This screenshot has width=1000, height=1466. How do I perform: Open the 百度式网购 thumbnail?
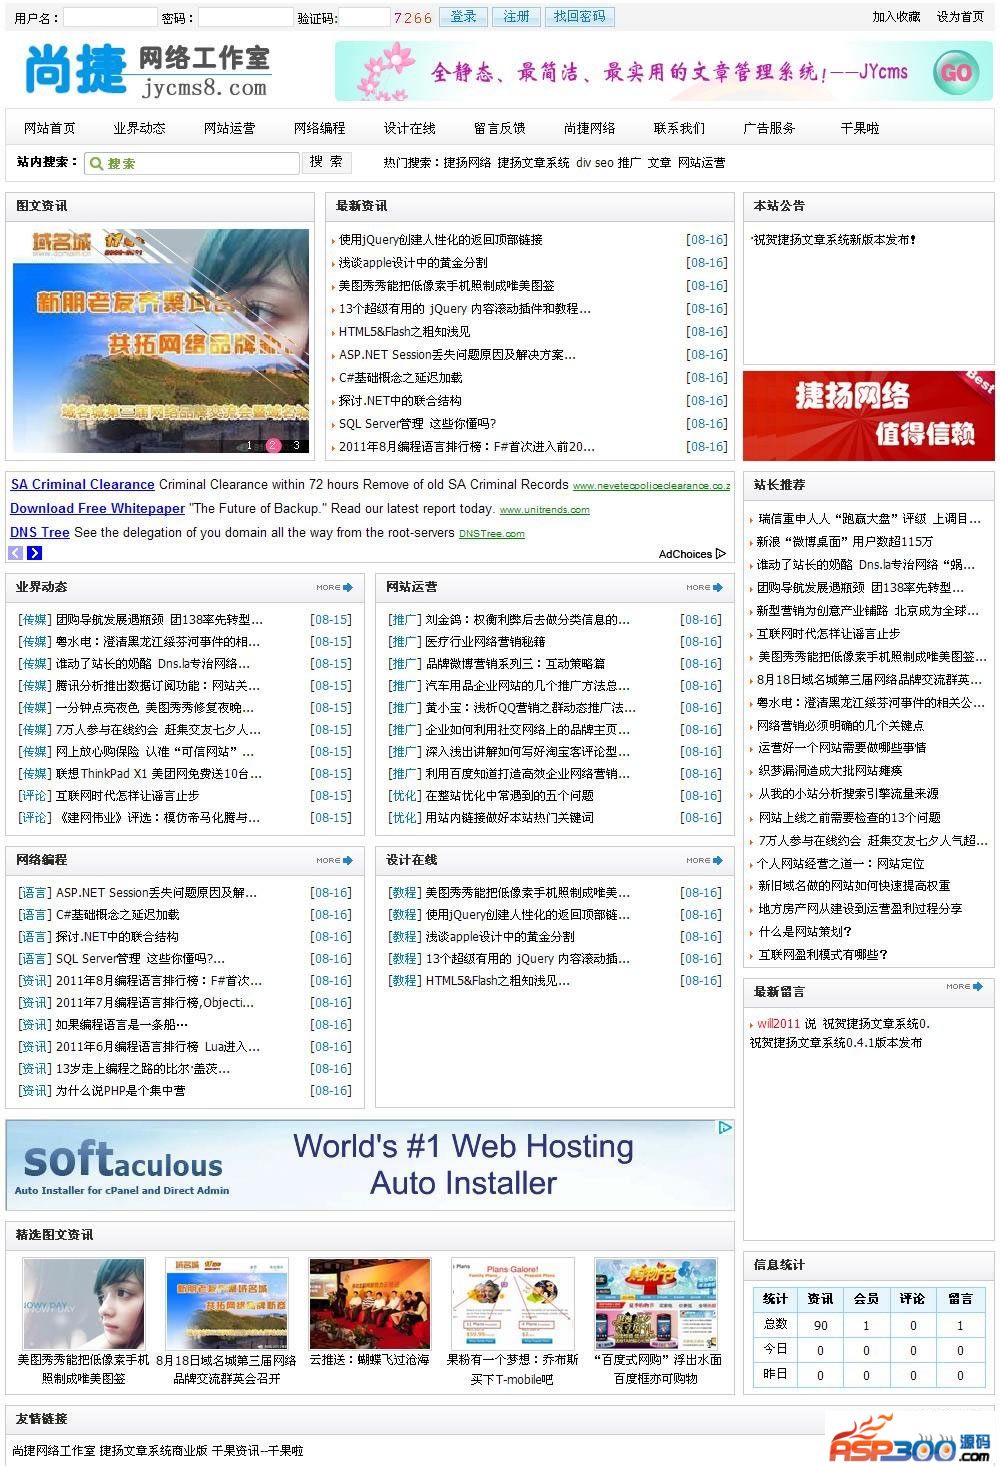point(656,1303)
